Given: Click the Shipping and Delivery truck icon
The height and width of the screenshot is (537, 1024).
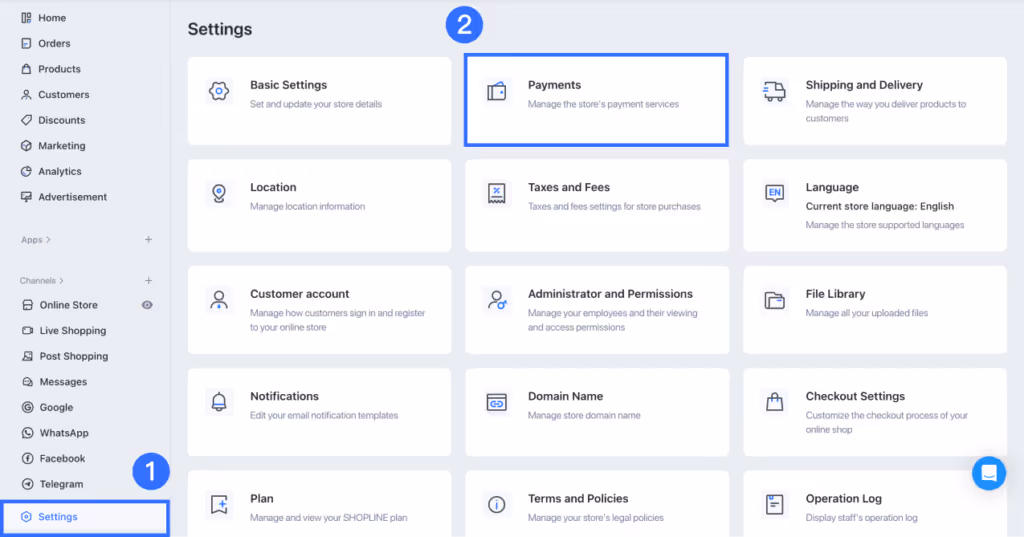Looking at the screenshot, I should (x=775, y=91).
